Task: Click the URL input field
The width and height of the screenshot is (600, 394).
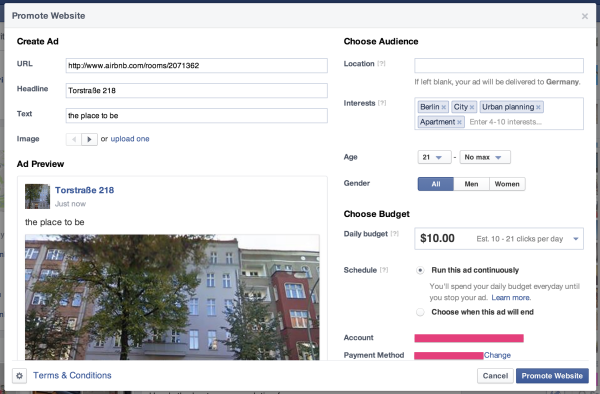Action: pos(197,65)
